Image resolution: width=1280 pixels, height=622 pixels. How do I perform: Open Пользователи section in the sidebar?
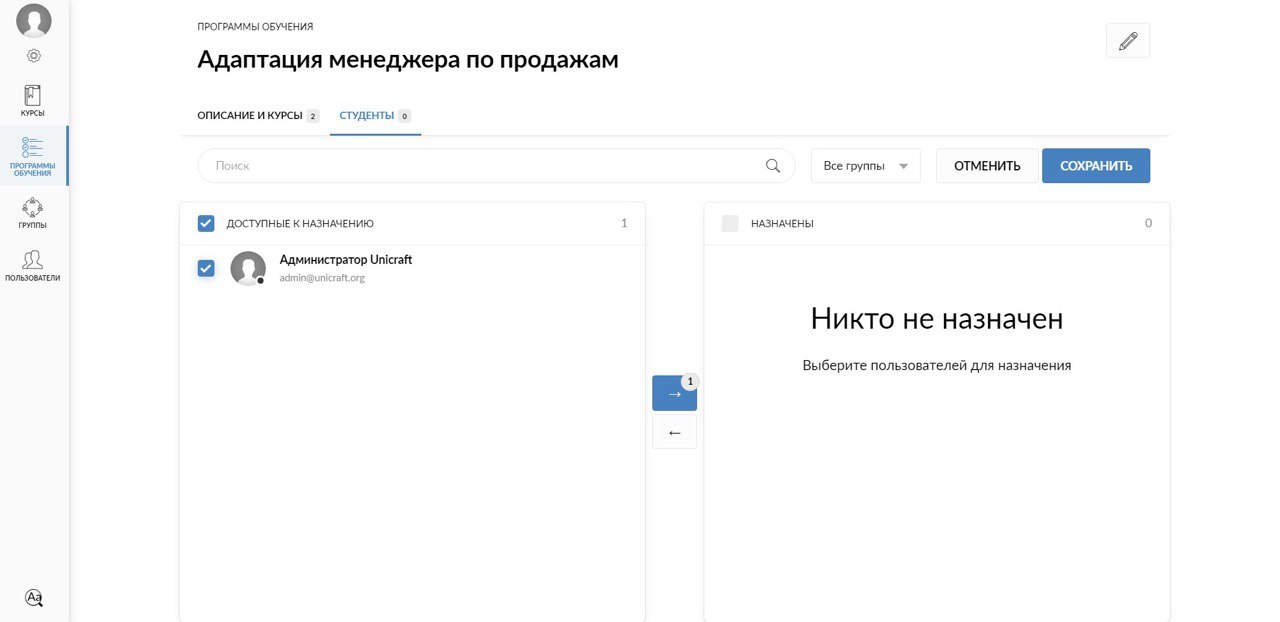(33, 266)
